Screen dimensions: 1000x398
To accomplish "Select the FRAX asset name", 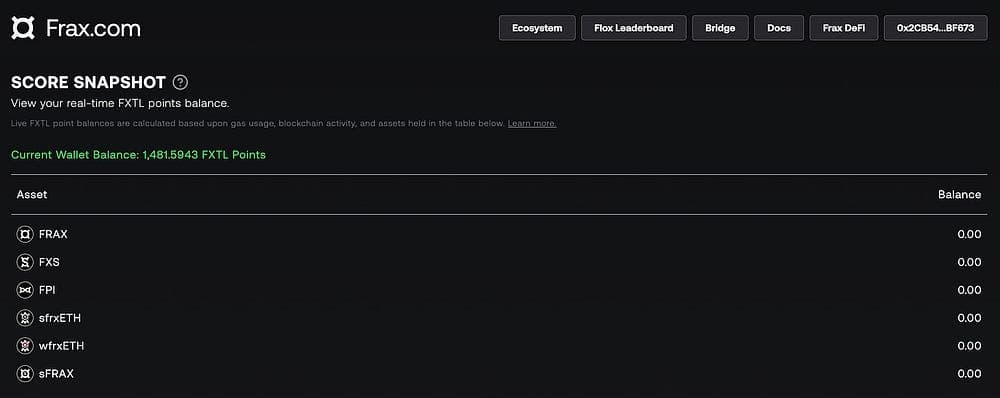I will click(53, 234).
